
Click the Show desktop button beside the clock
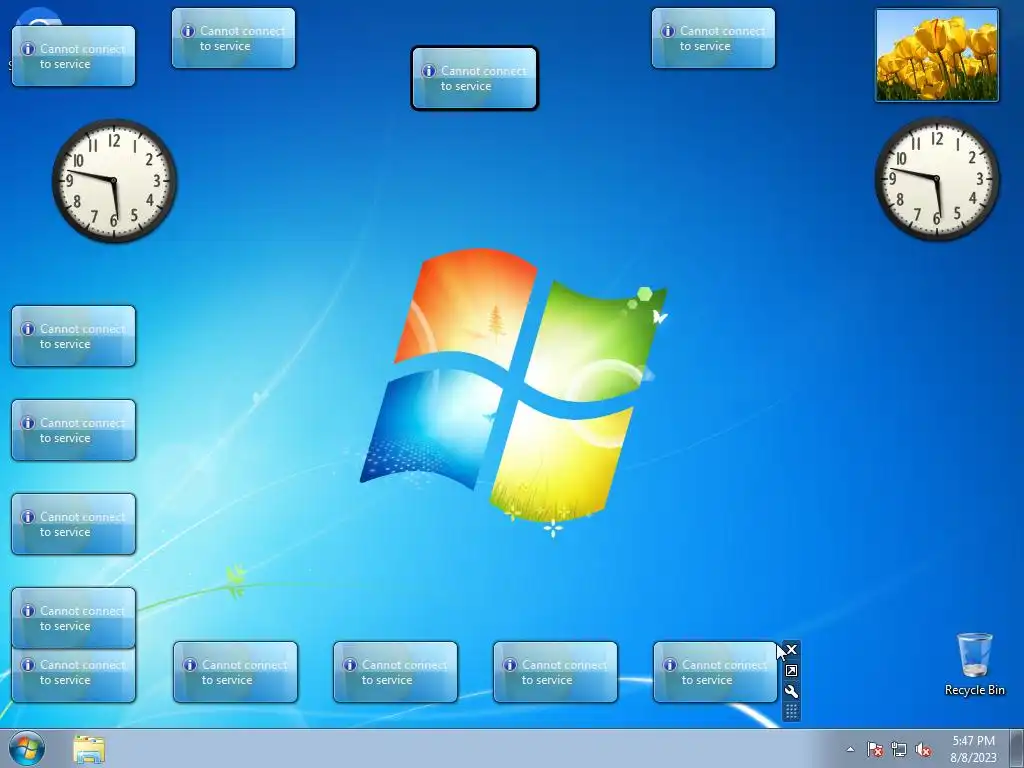(1017, 748)
